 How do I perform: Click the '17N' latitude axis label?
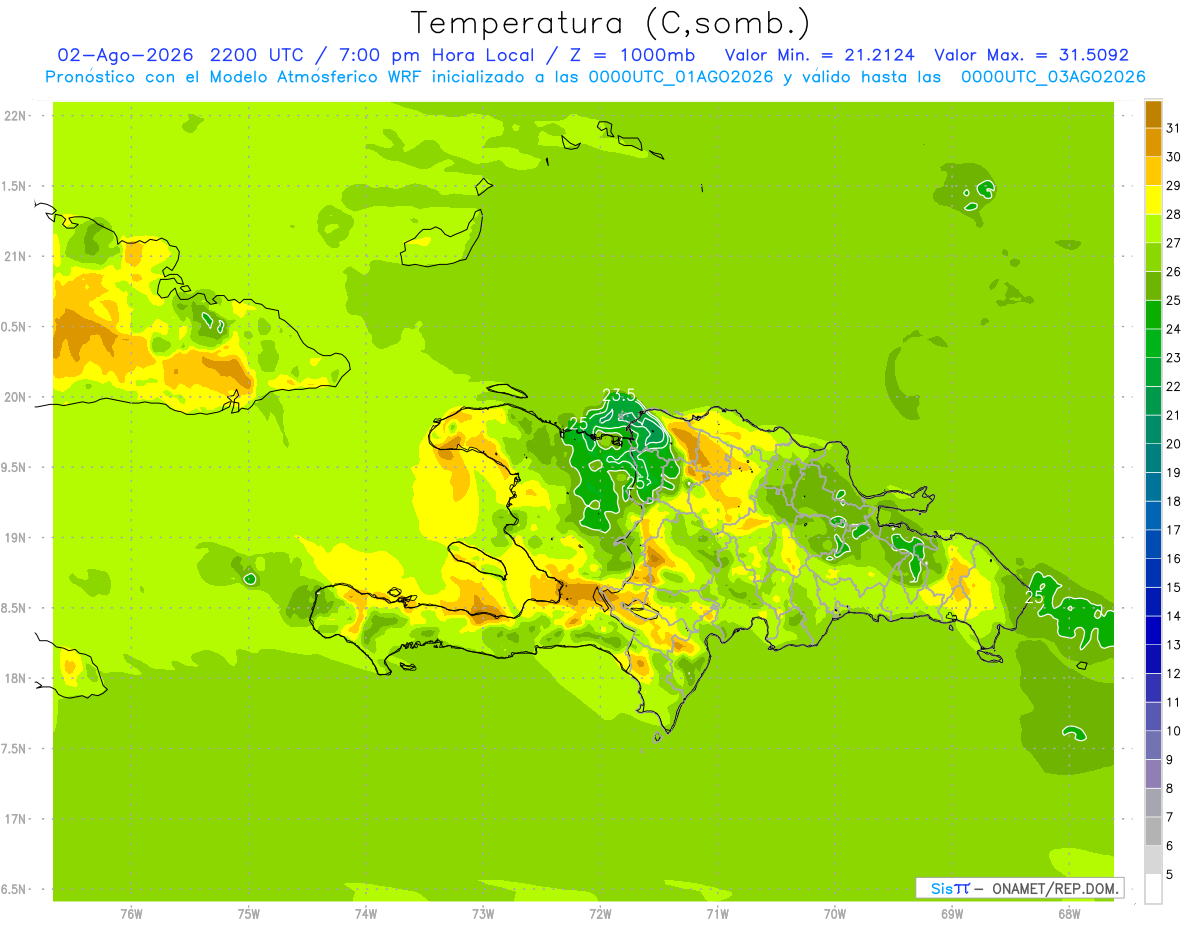tap(15, 819)
